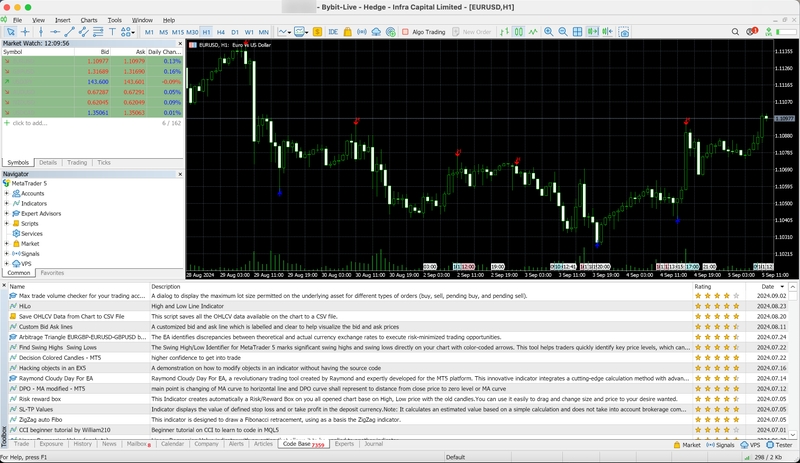Screen dimensions: 800x463
Task: Sort the code list by Date column
Action: tap(767, 286)
